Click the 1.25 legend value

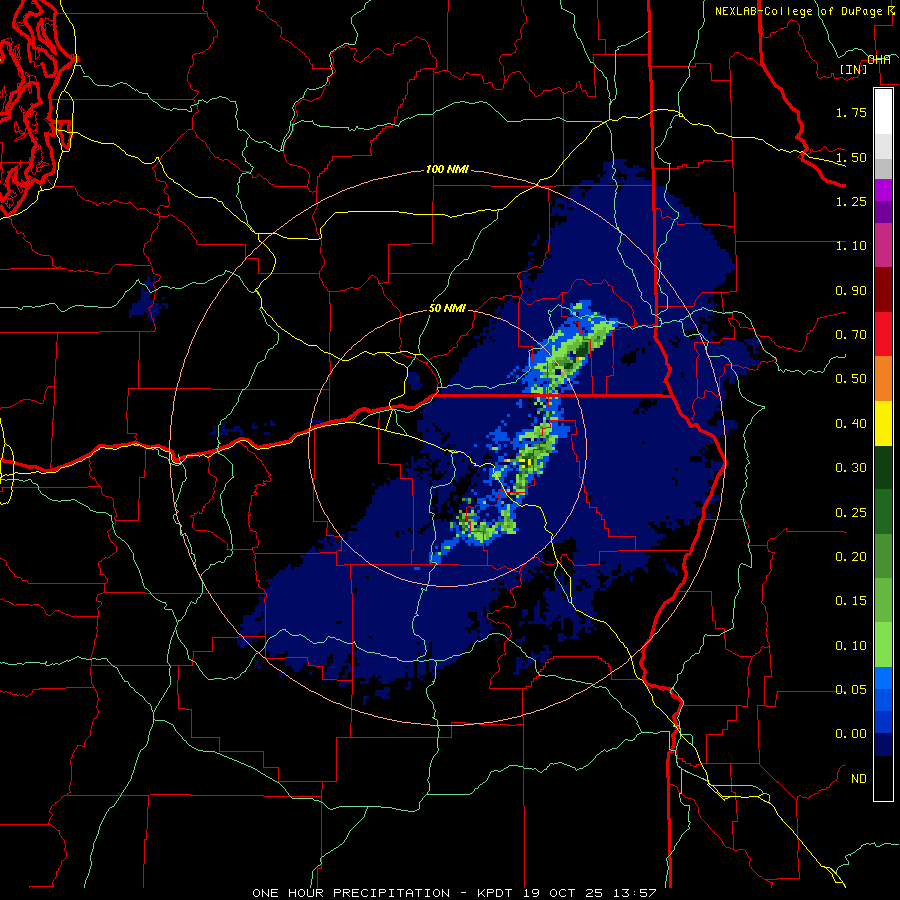tap(851, 201)
